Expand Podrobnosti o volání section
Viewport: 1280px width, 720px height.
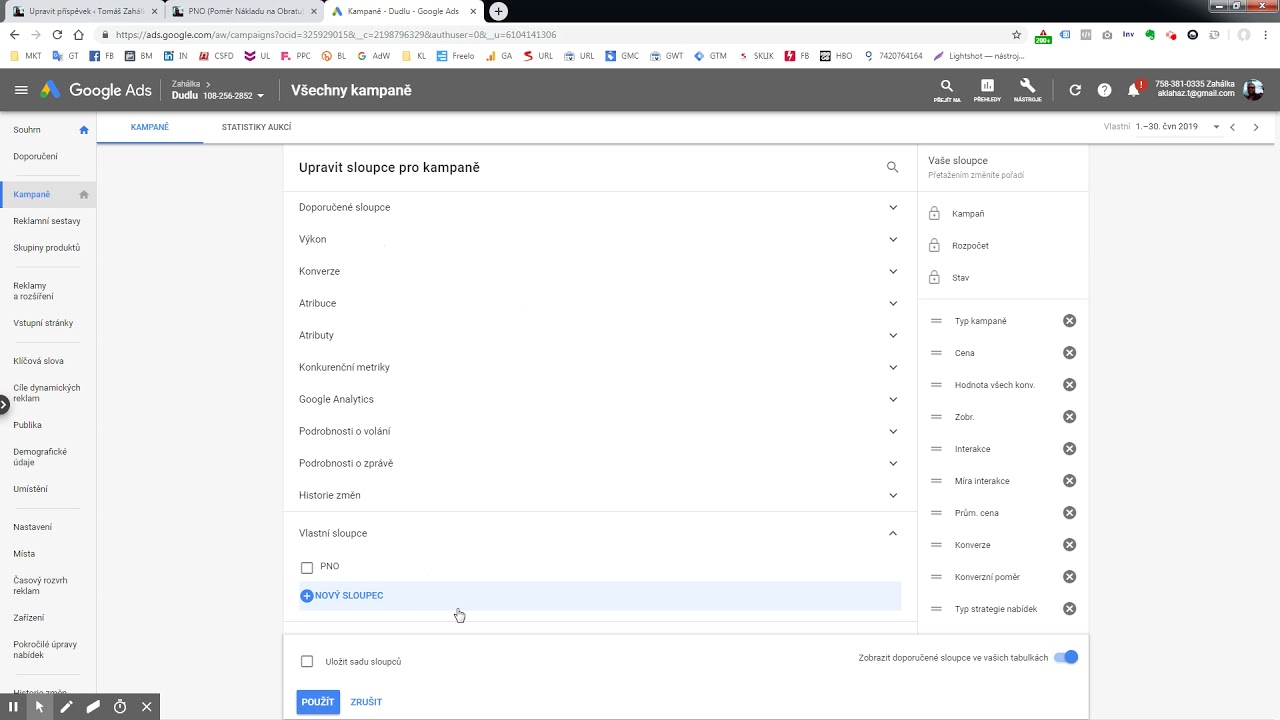click(x=600, y=431)
